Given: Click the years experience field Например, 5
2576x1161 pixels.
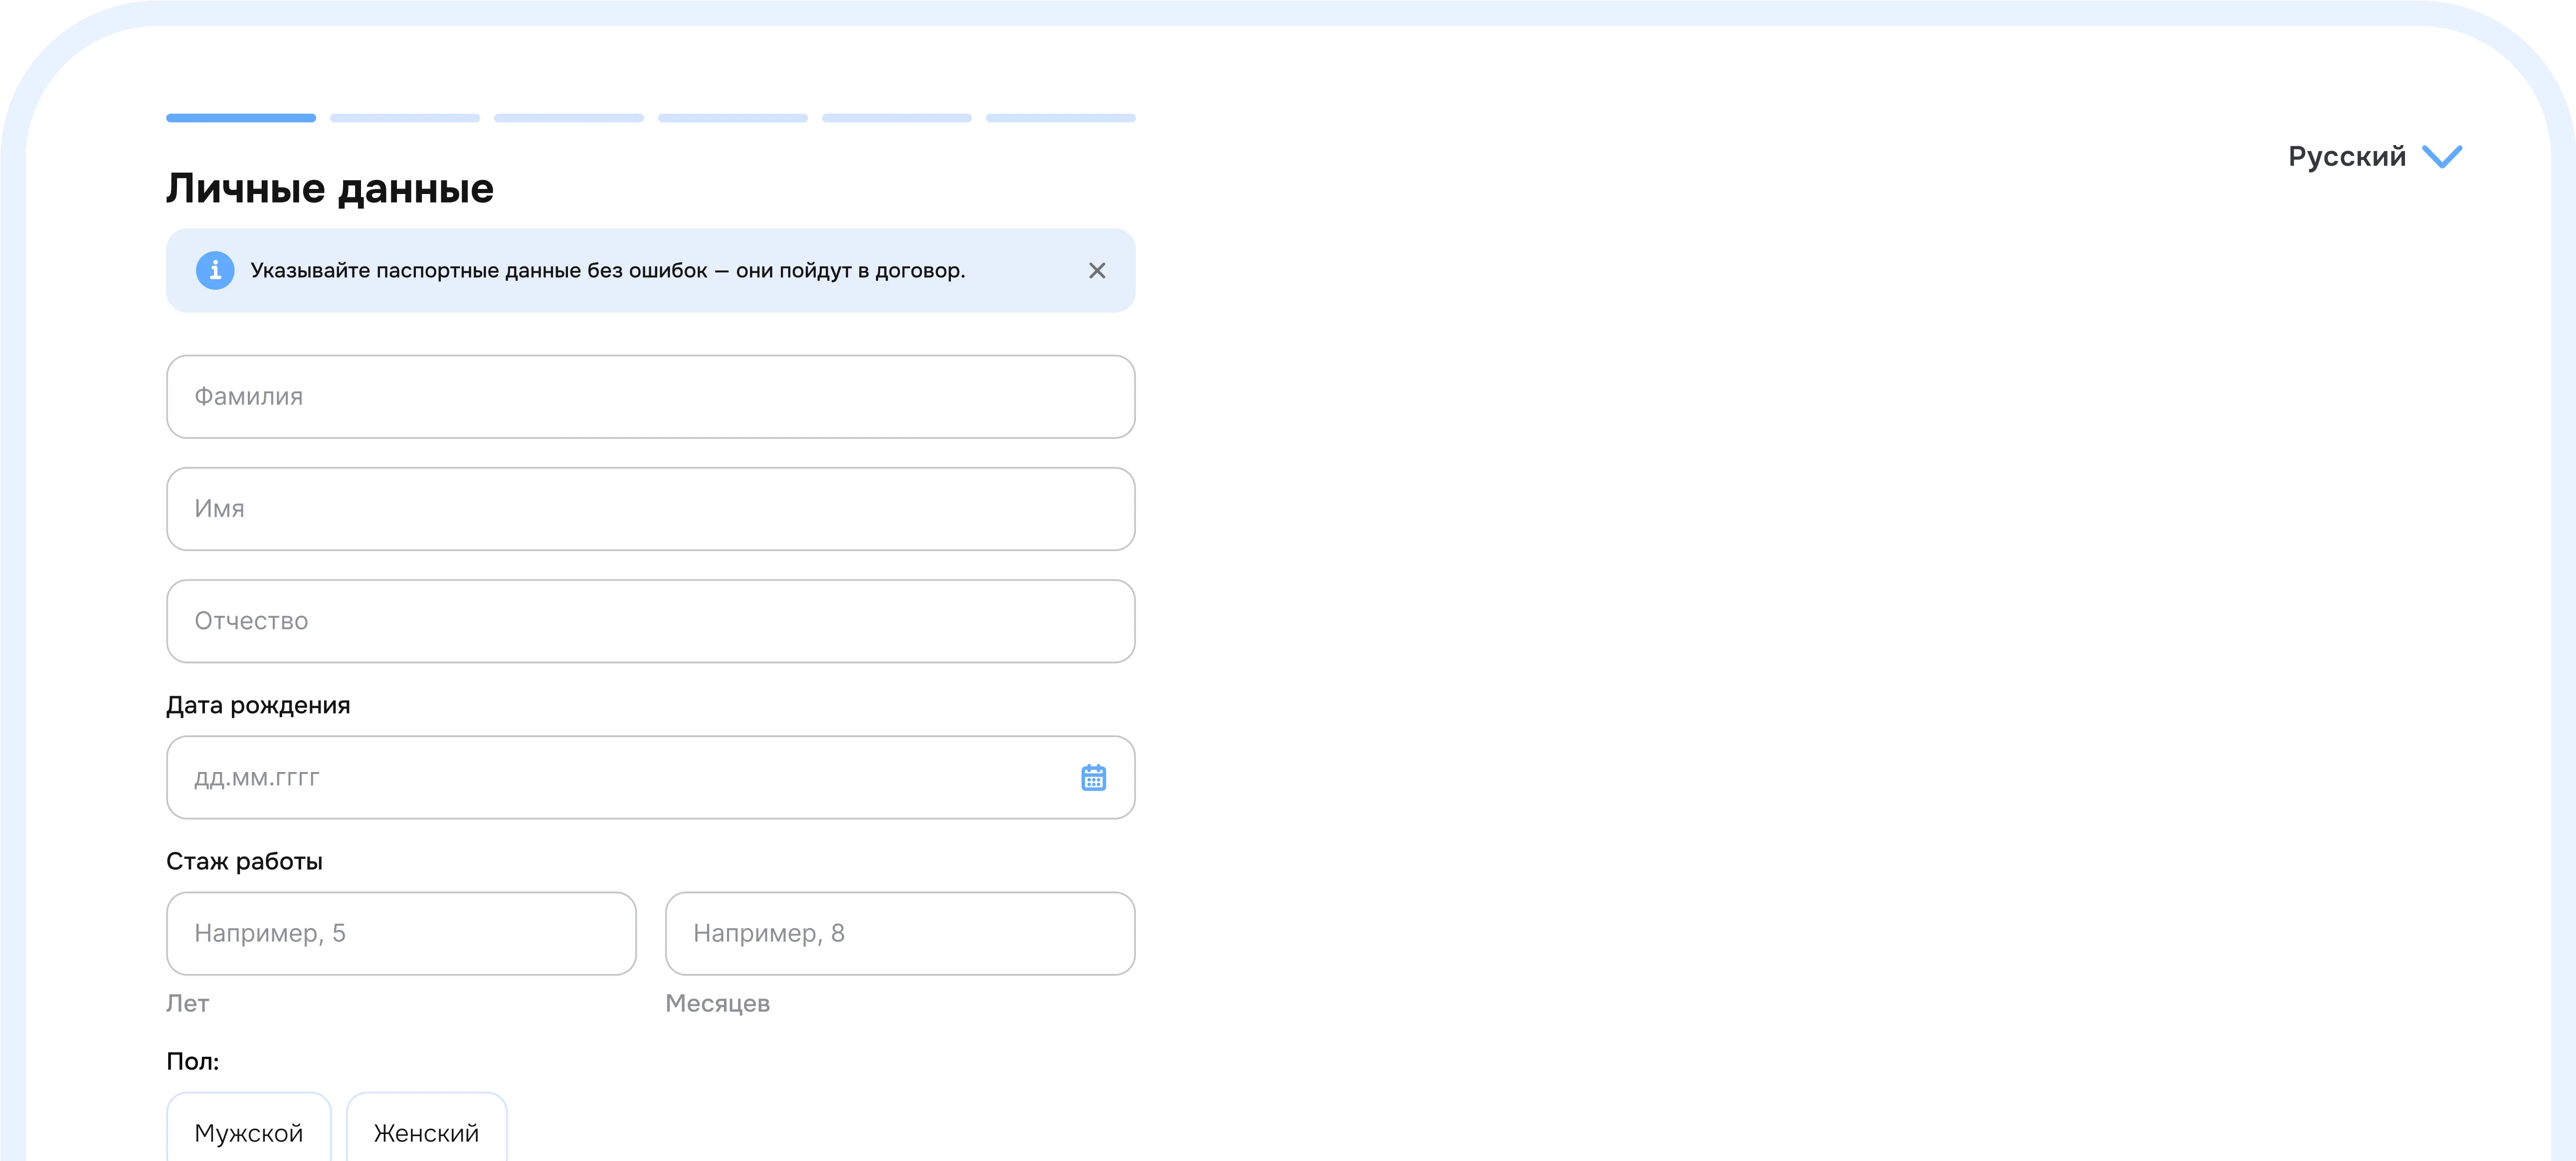Looking at the screenshot, I should (401, 934).
